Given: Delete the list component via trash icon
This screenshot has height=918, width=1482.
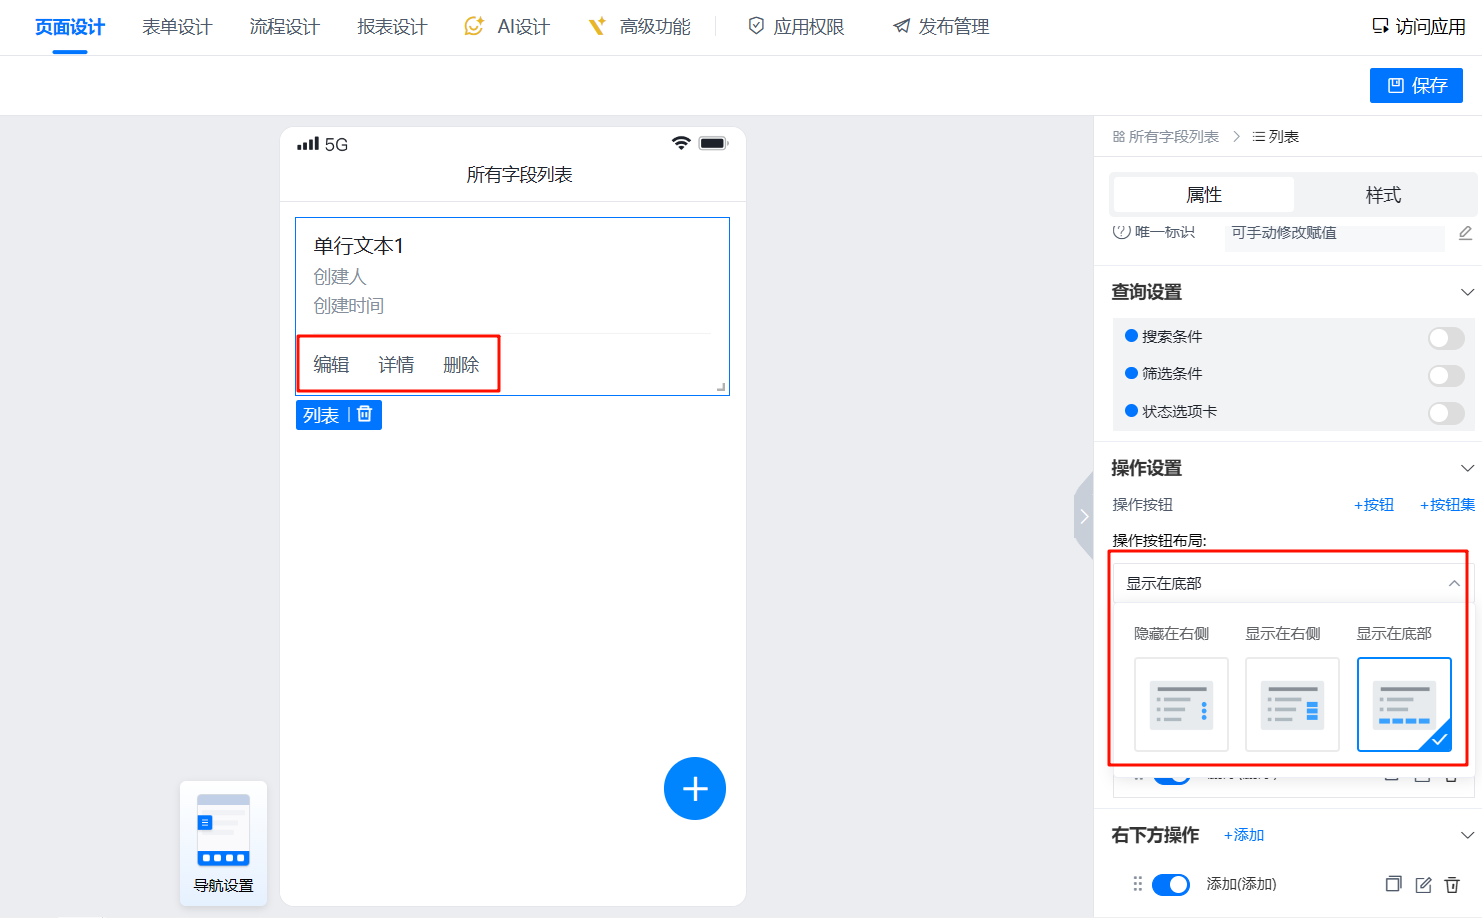Looking at the screenshot, I should click(x=365, y=414).
